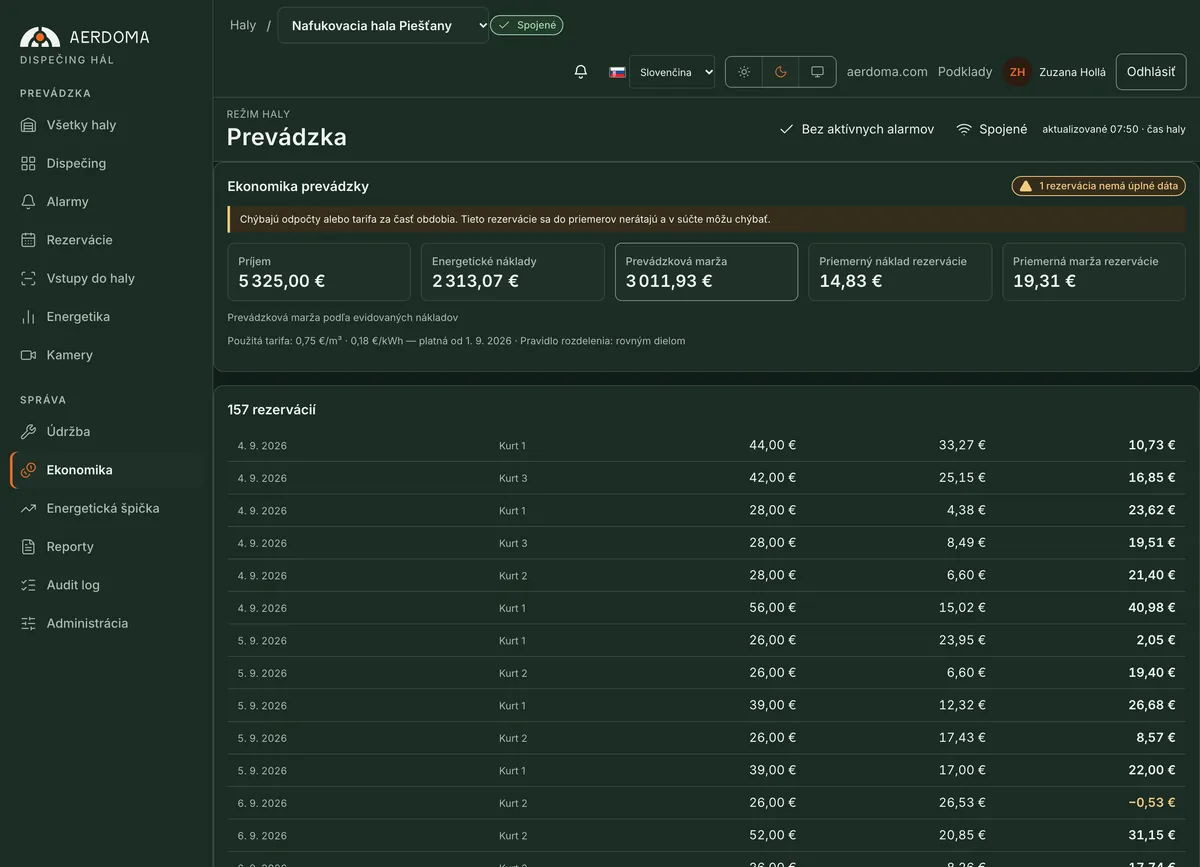The image size is (1200, 867).
Task: Select the Priemerná marža rezervácie card
Action: (1094, 272)
